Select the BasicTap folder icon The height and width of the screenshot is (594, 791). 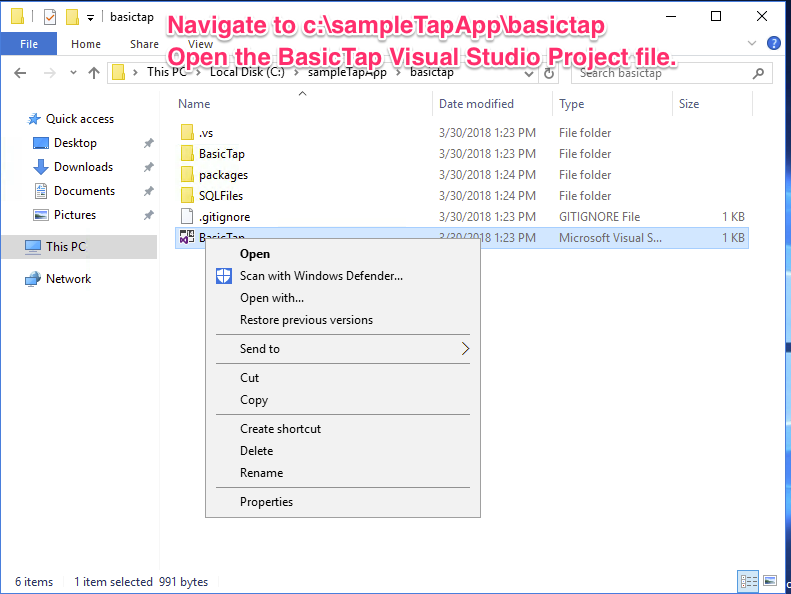click(187, 153)
